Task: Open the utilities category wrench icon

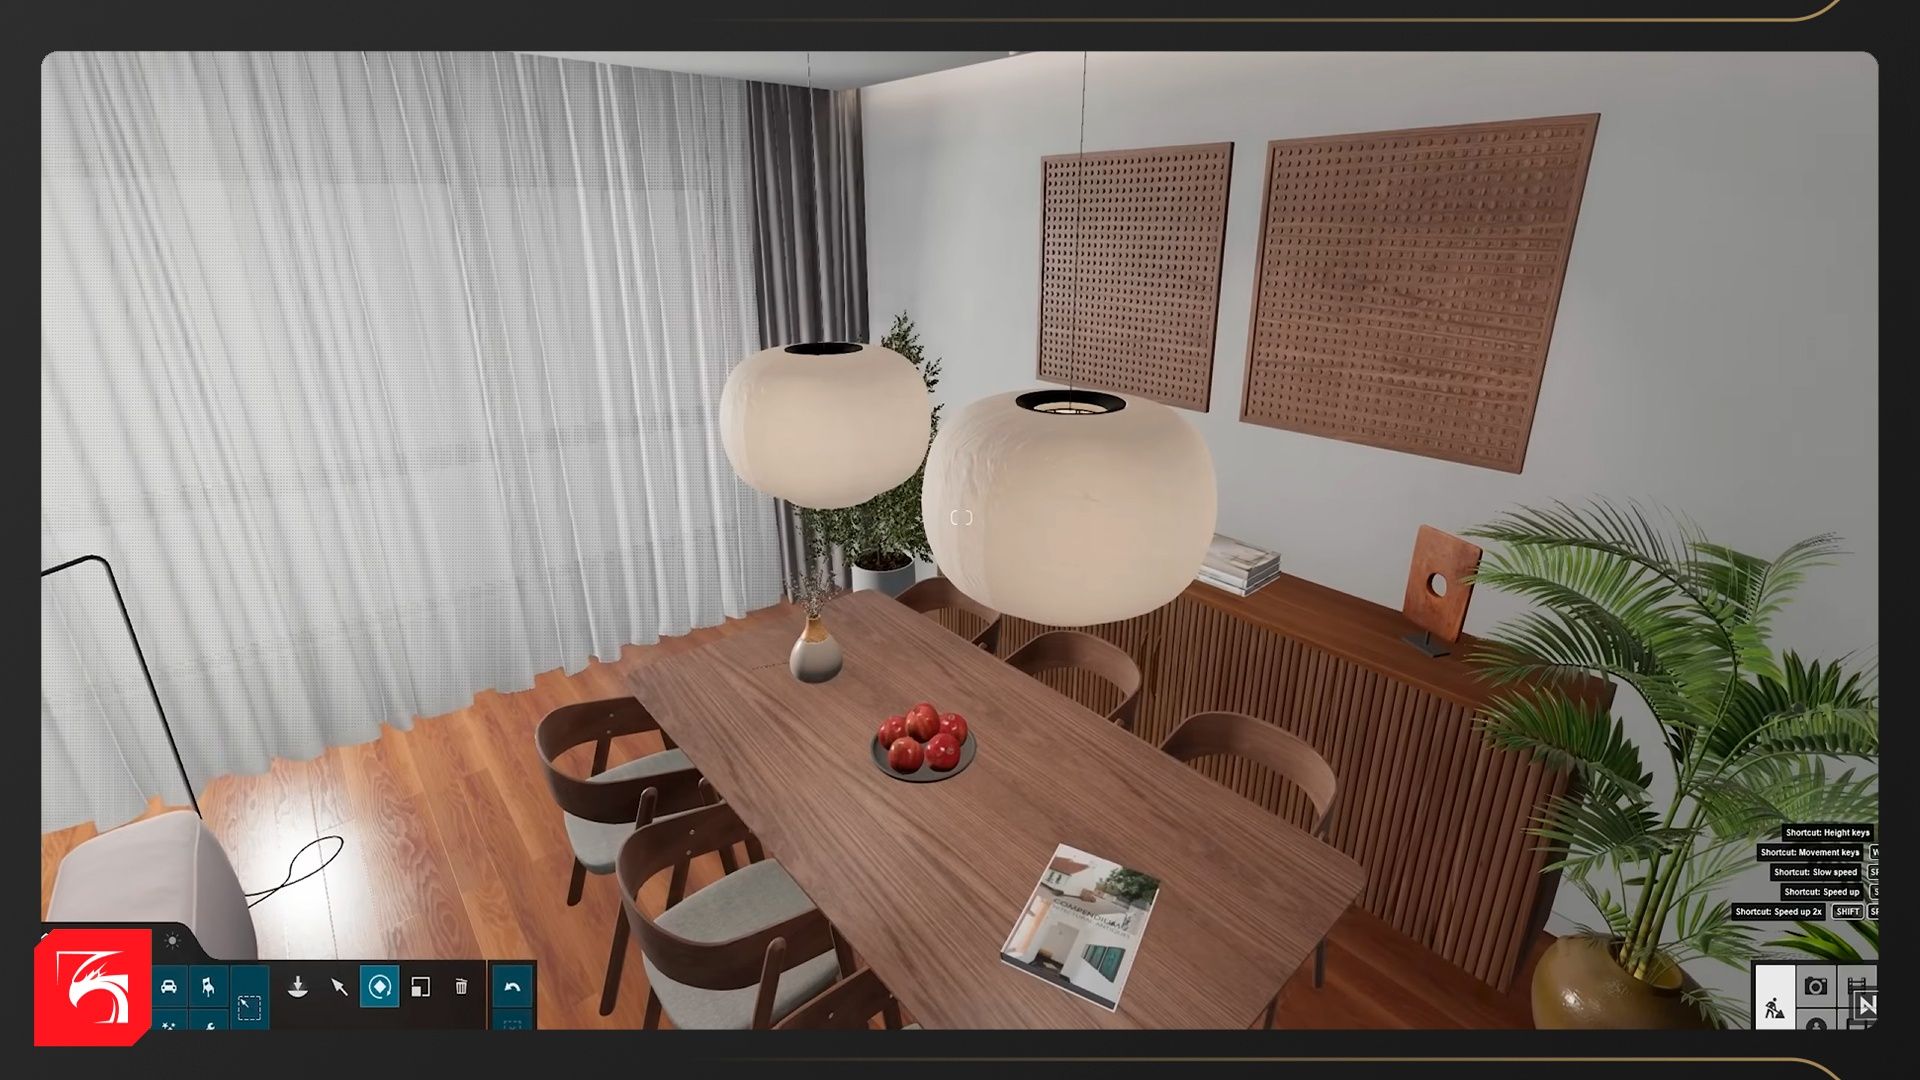Action: click(x=208, y=1024)
